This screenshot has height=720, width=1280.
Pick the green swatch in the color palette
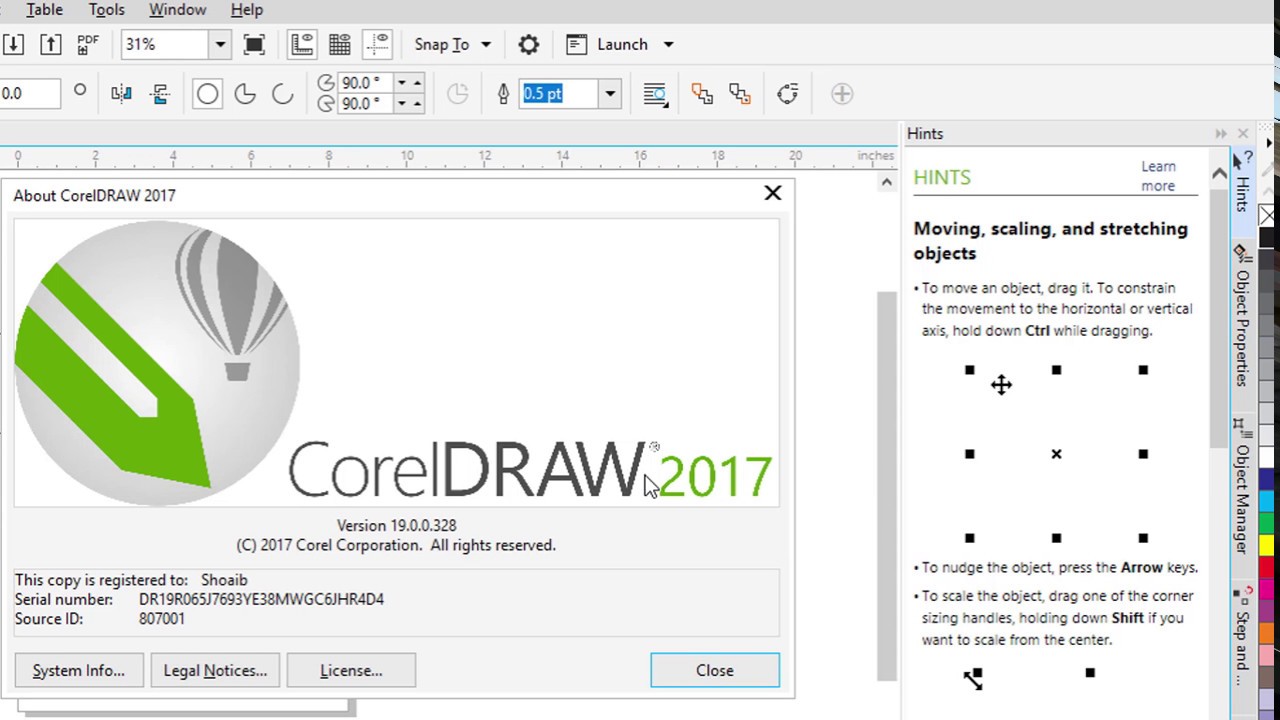coord(1267,522)
